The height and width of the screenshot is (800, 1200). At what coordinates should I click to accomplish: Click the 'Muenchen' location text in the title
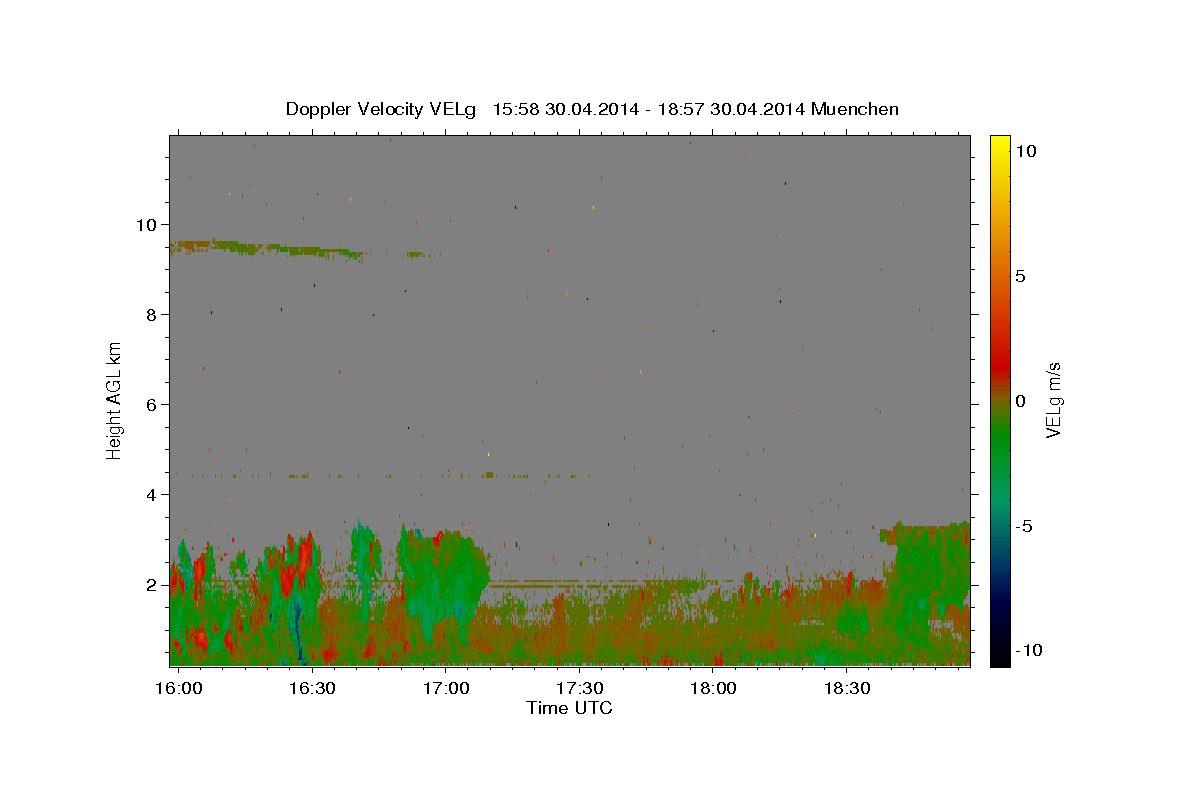point(855,109)
